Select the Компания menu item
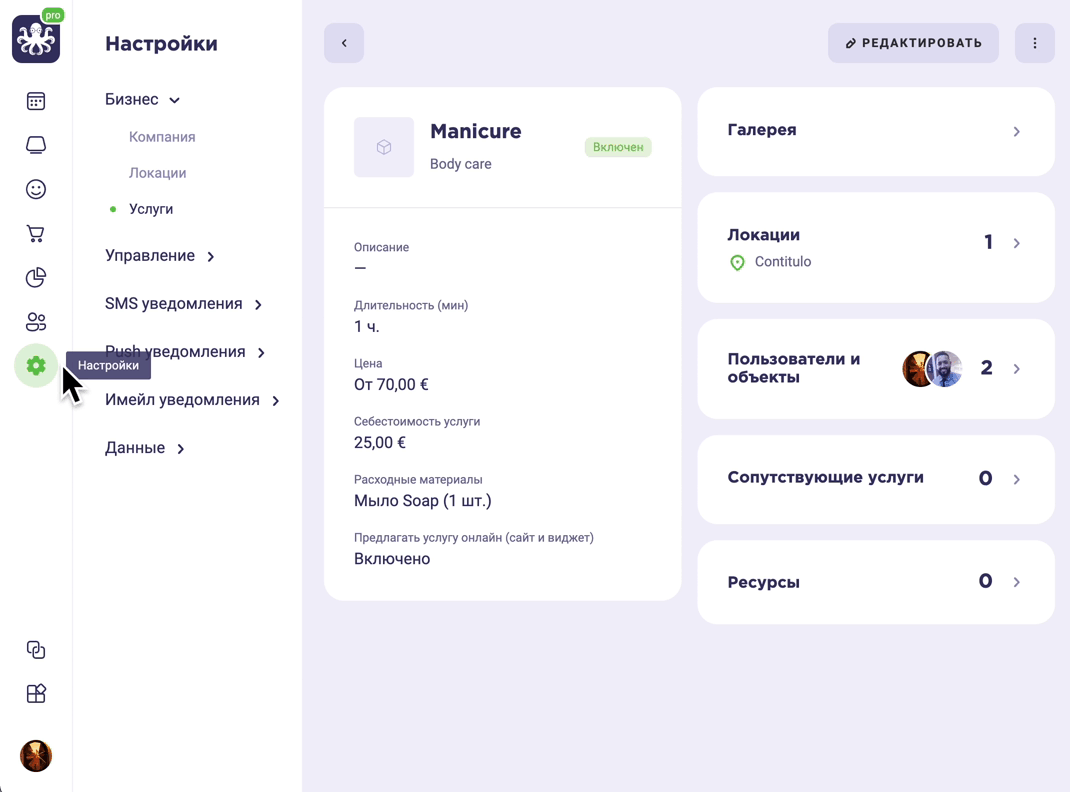Screen dimensions: 1070x792 (x=162, y=137)
